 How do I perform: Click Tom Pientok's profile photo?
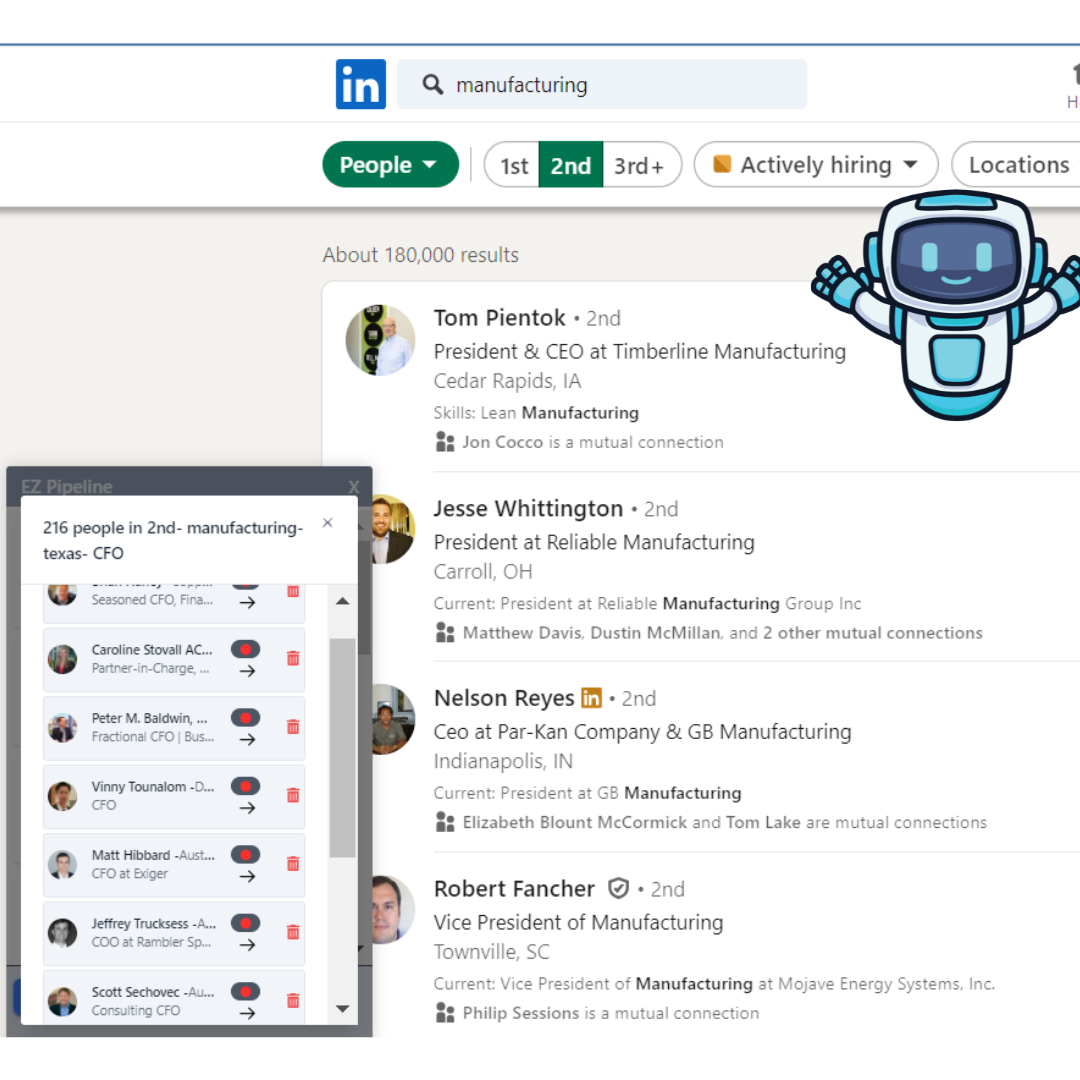380,340
